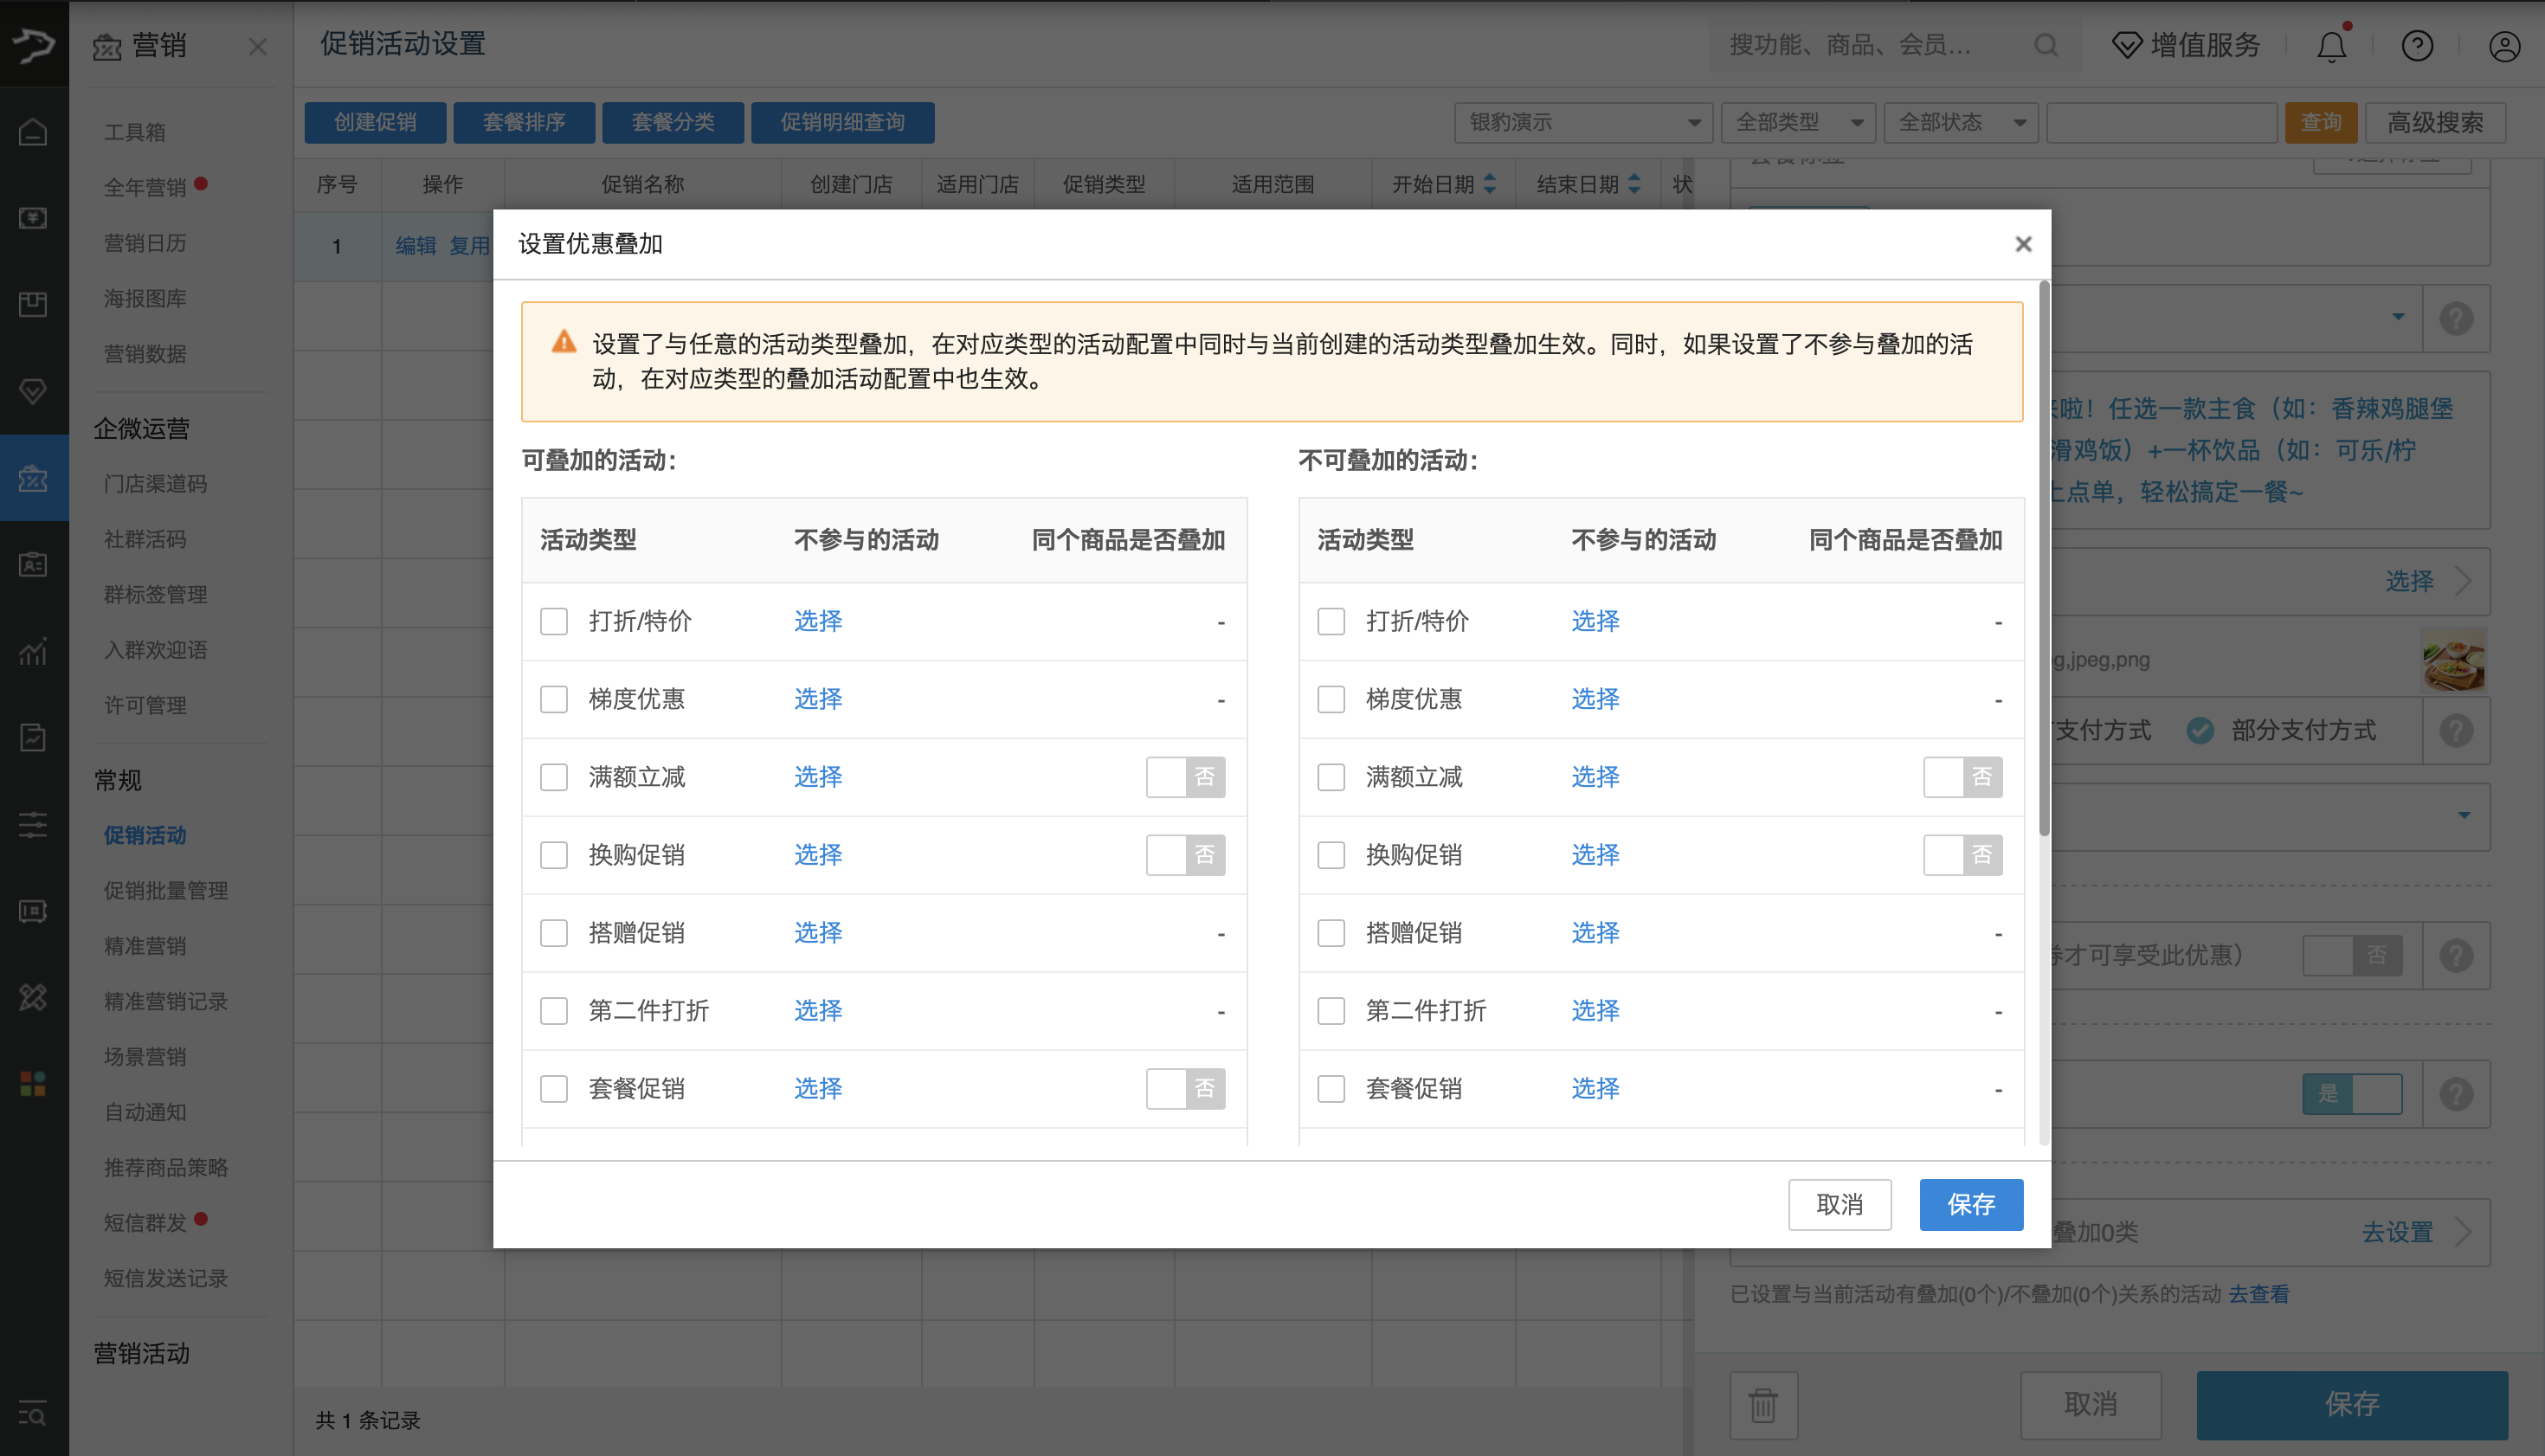The width and height of the screenshot is (2545, 1456).
Task: Click the home icon in left sidebar
Action: [33, 131]
